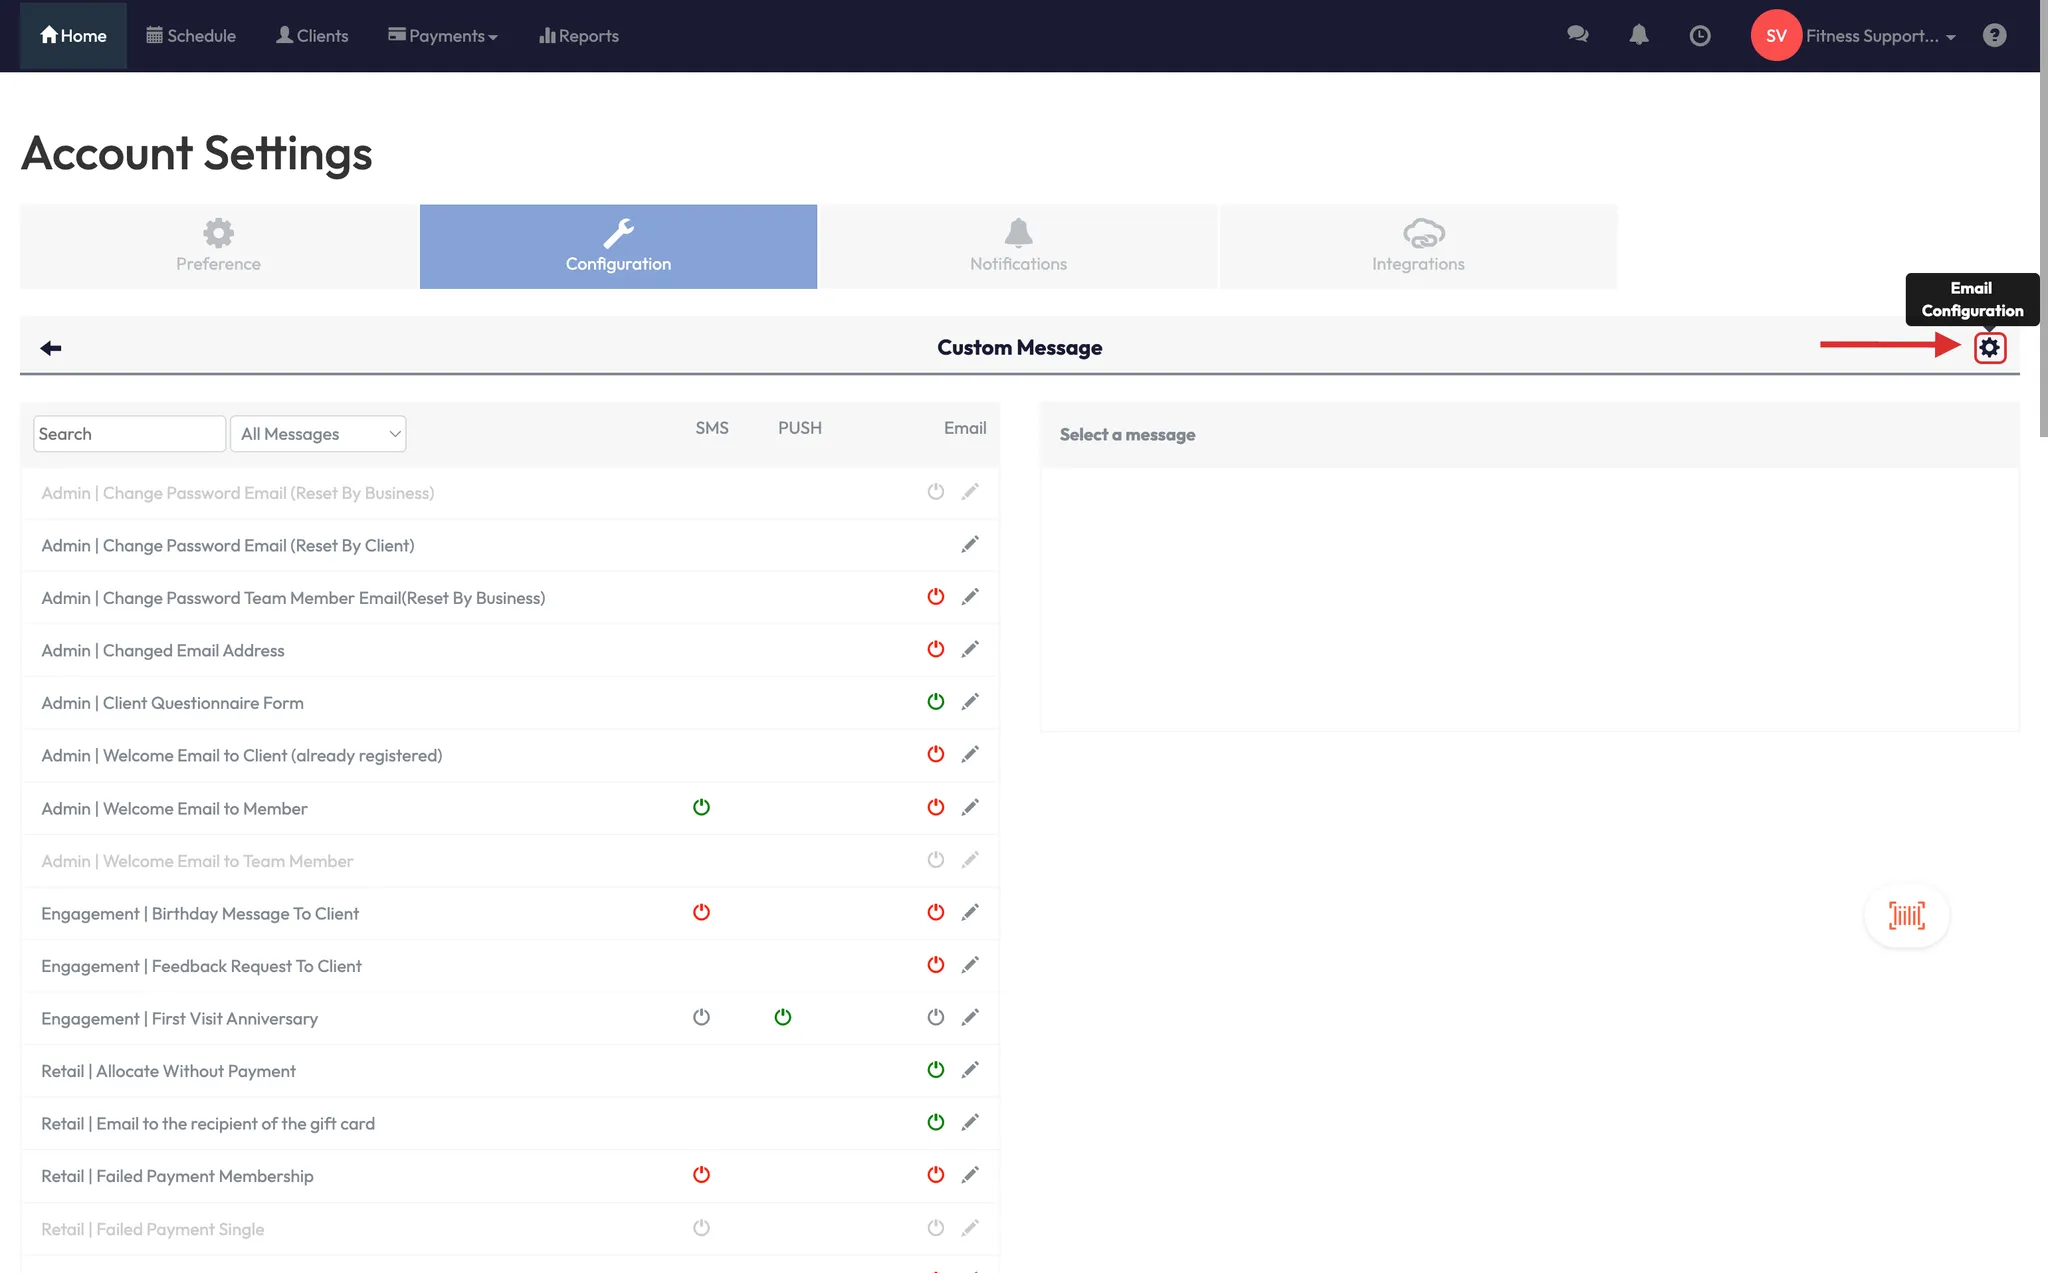
Task: Open the help question mark icon
Action: tap(1994, 35)
